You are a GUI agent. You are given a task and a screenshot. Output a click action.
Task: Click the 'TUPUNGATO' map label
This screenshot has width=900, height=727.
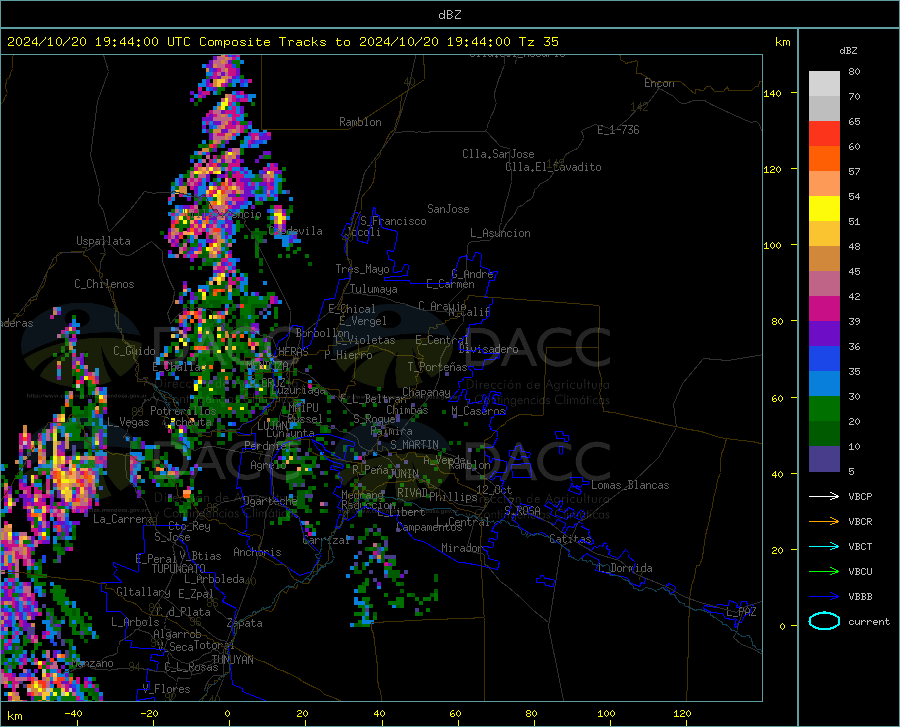(x=179, y=569)
